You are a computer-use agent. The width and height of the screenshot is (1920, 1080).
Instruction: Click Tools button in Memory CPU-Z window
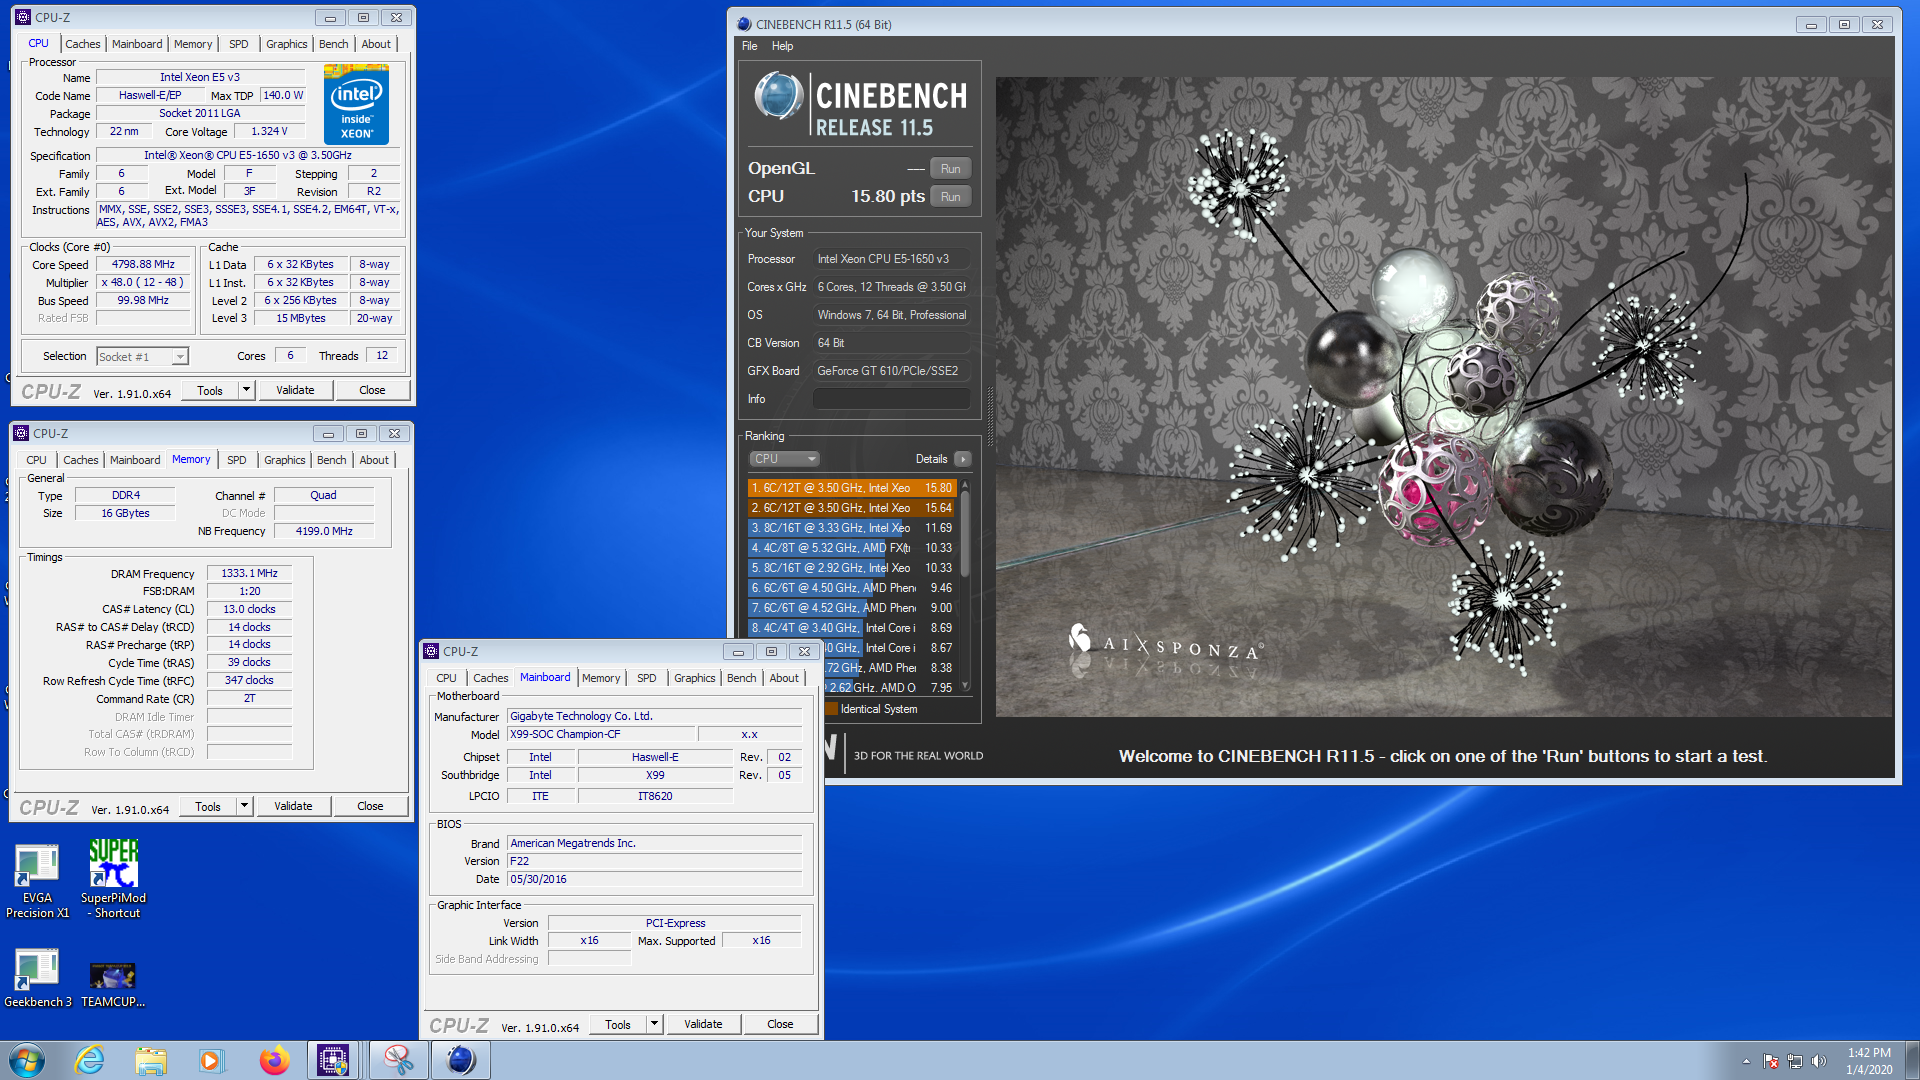tap(208, 806)
